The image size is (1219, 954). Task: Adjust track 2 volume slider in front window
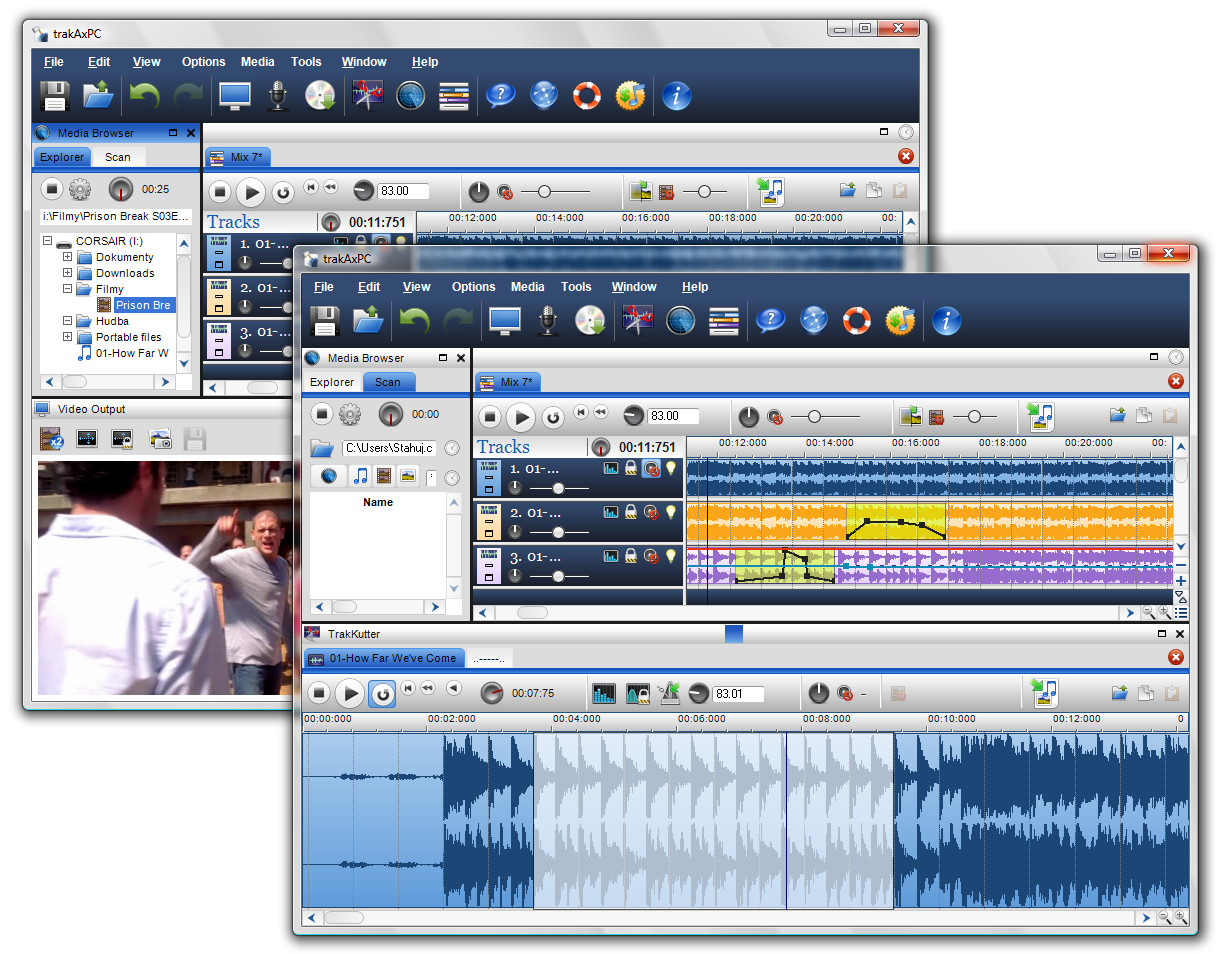pos(558,532)
